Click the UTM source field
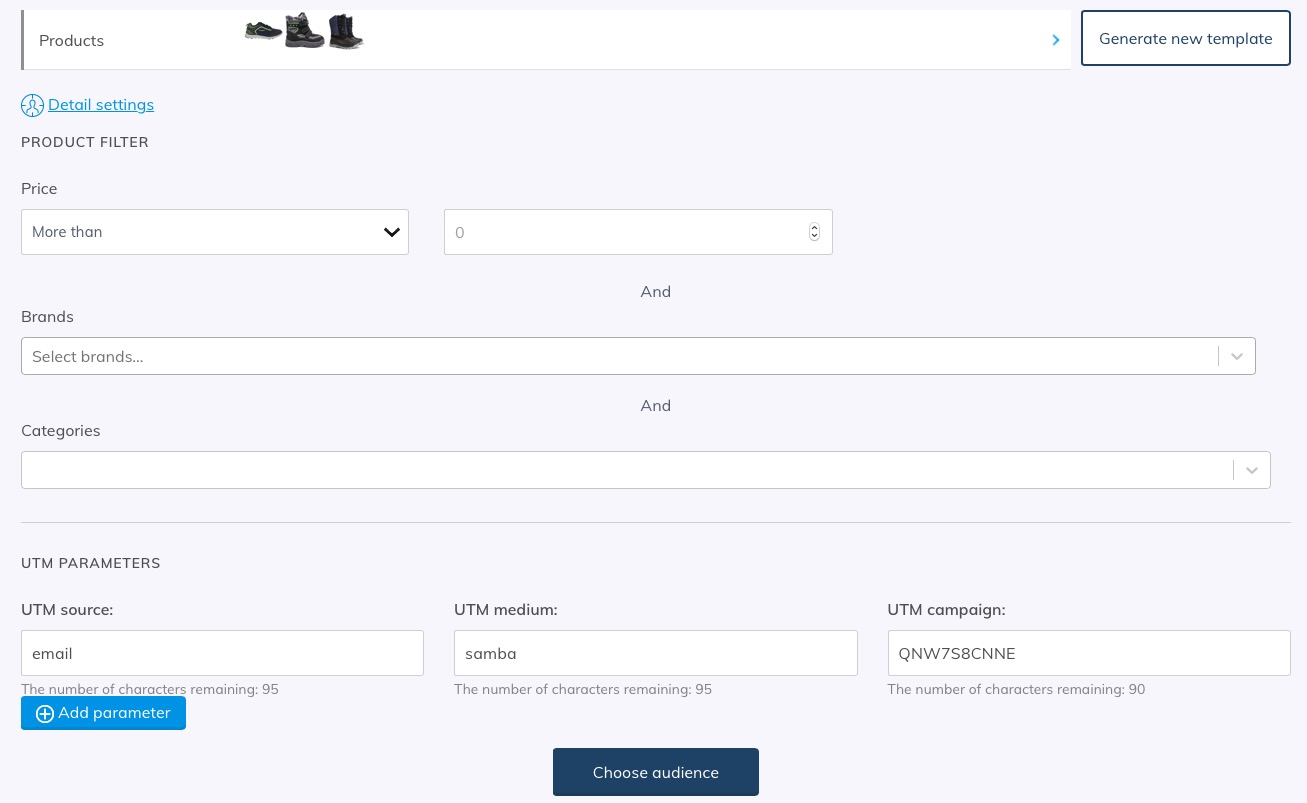 pos(222,653)
